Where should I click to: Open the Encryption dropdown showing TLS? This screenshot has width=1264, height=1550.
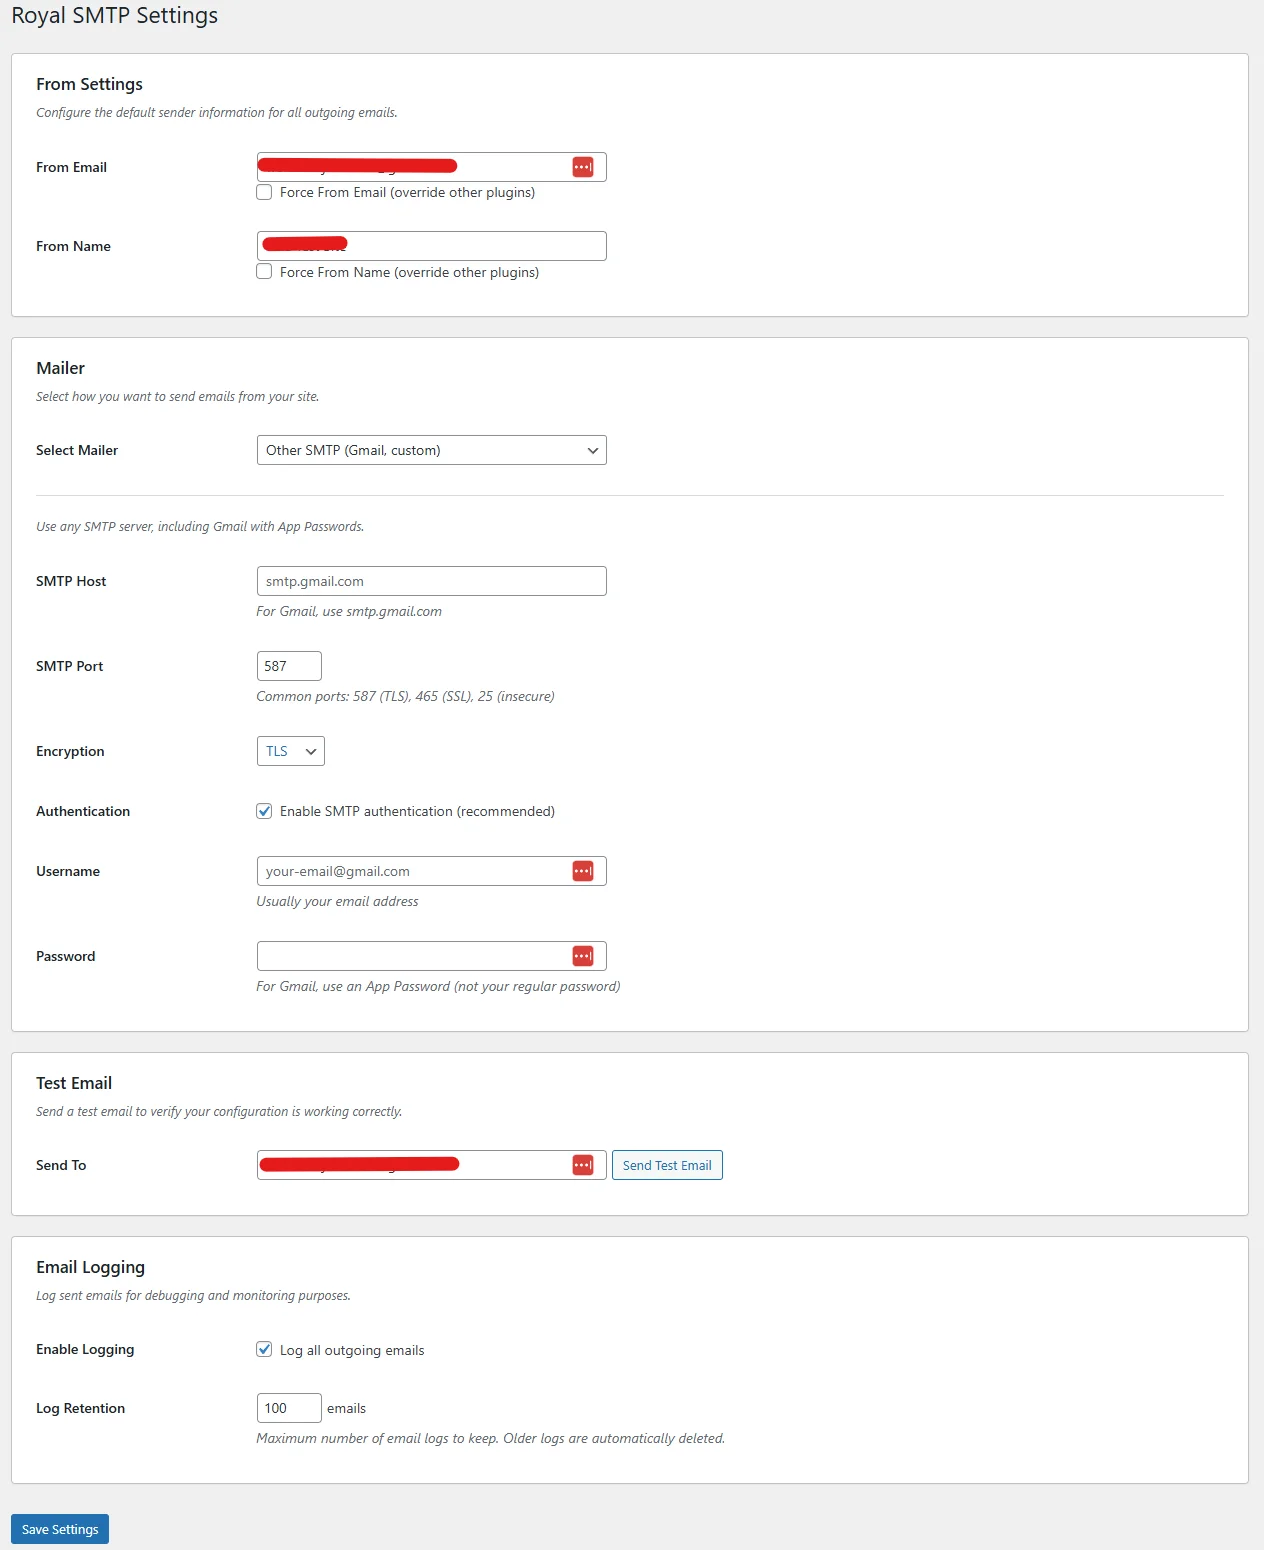290,750
